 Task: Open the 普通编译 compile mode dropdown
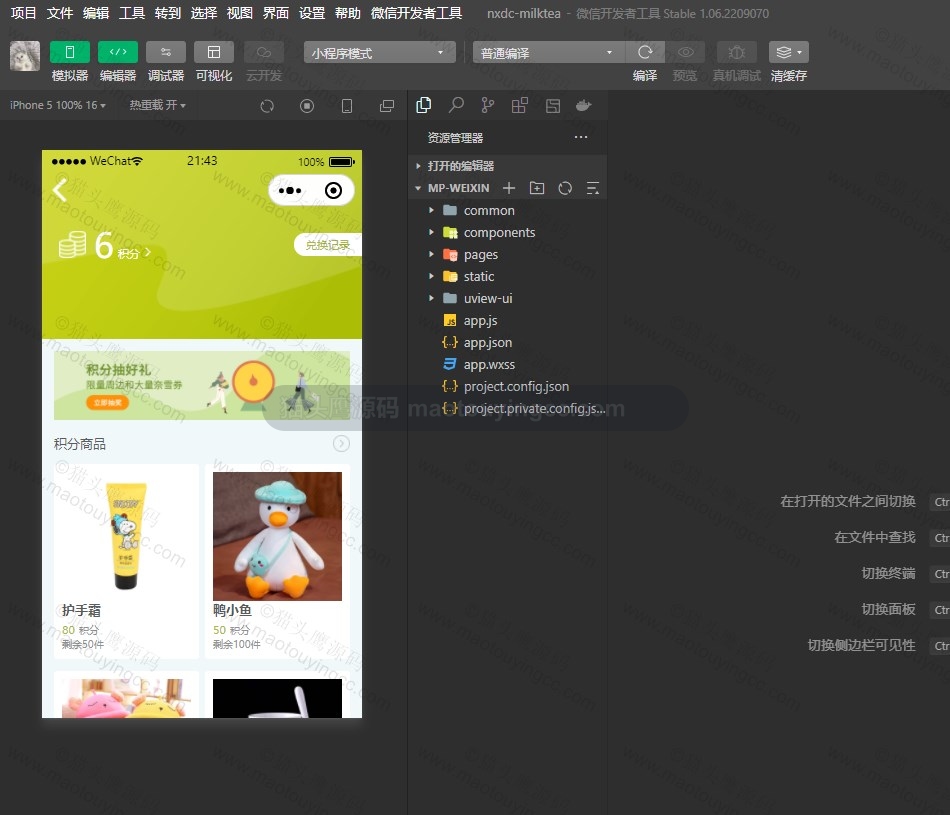pos(548,53)
